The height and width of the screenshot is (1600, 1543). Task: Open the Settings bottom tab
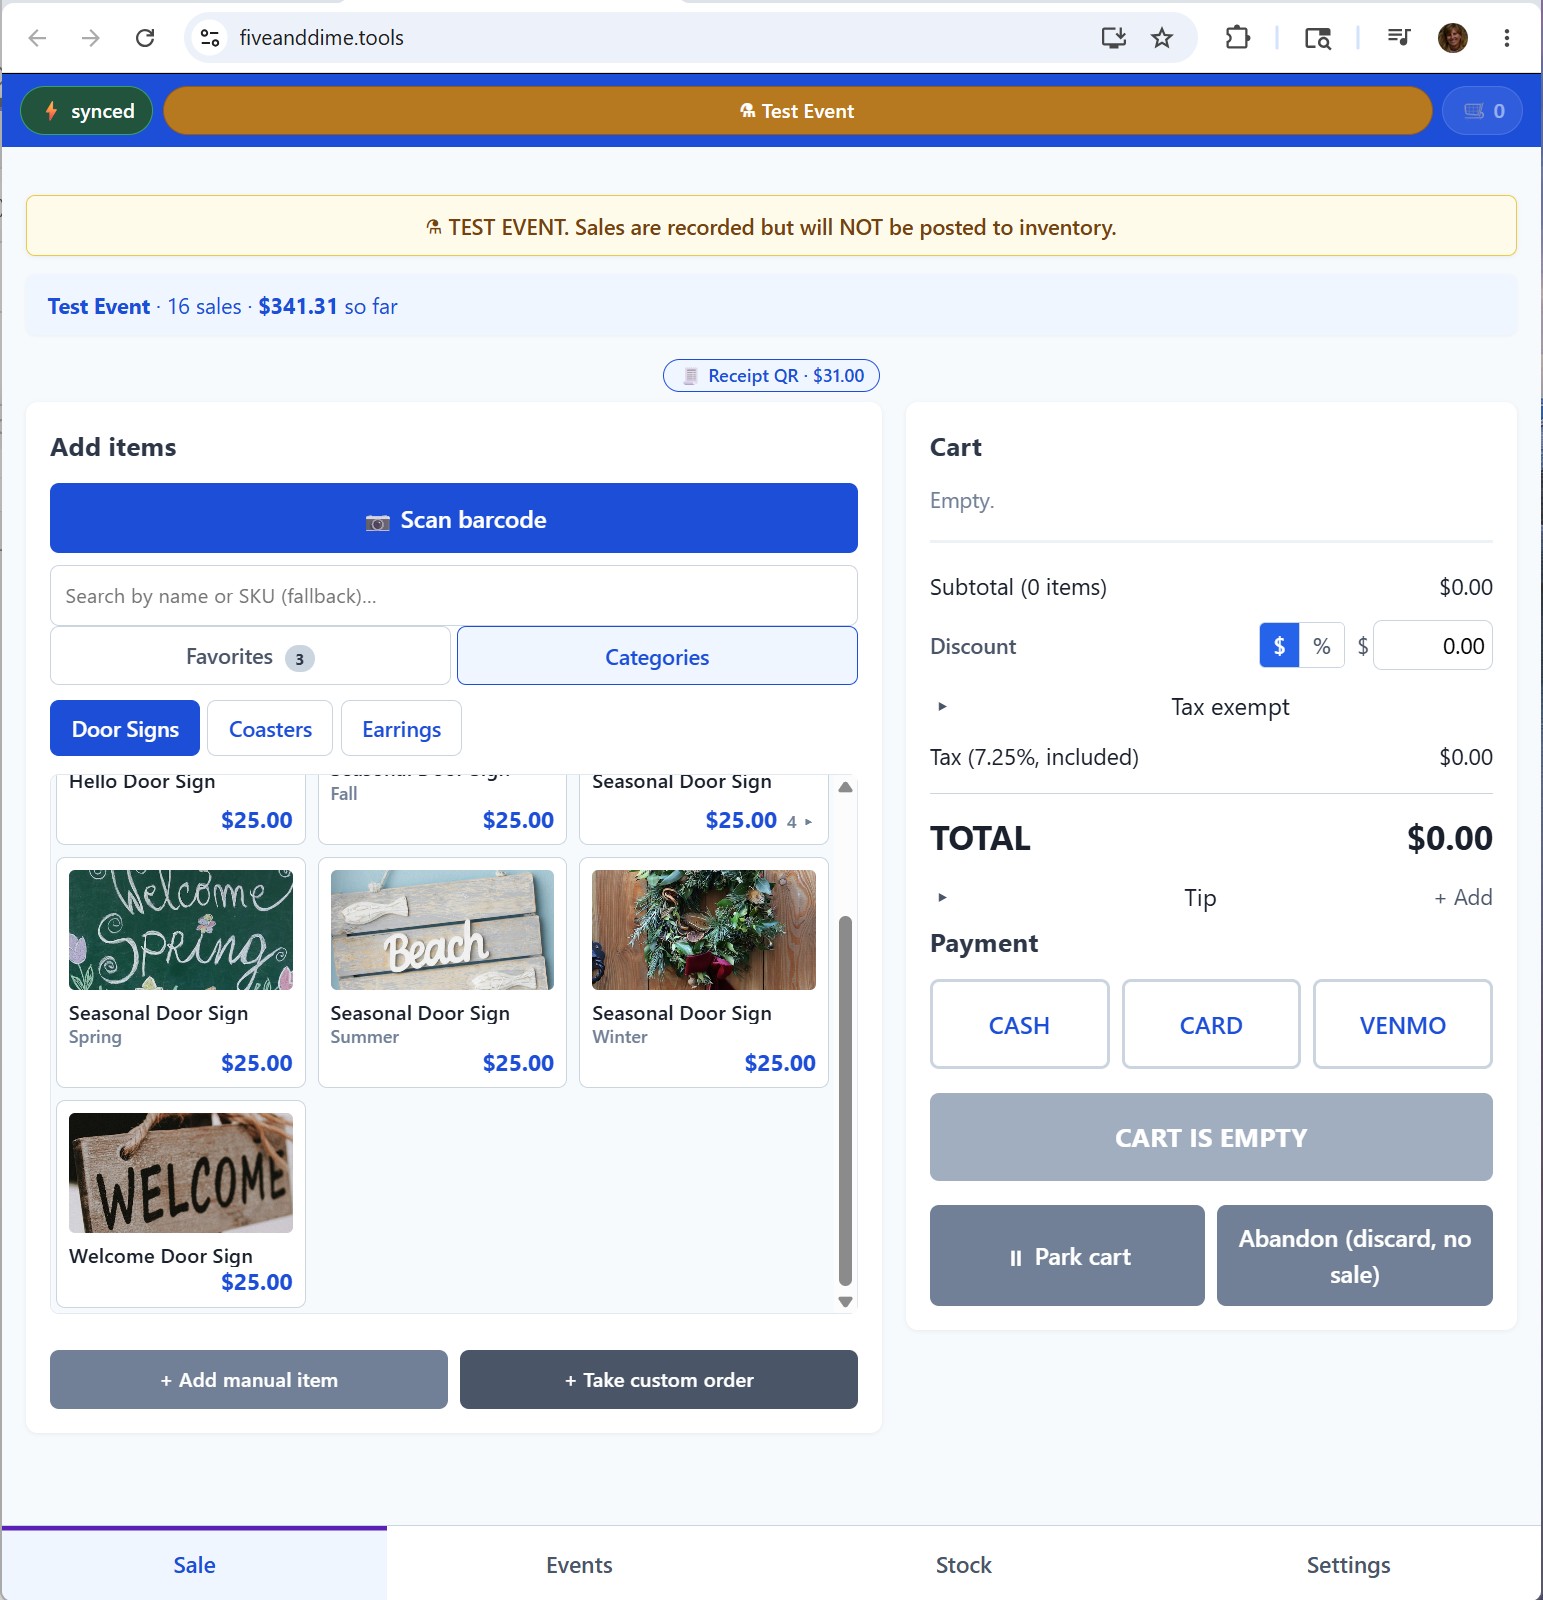(1348, 1564)
